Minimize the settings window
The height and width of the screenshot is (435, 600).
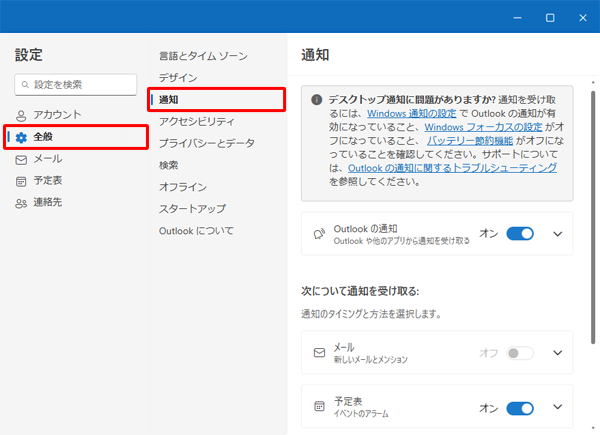coord(517,18)
